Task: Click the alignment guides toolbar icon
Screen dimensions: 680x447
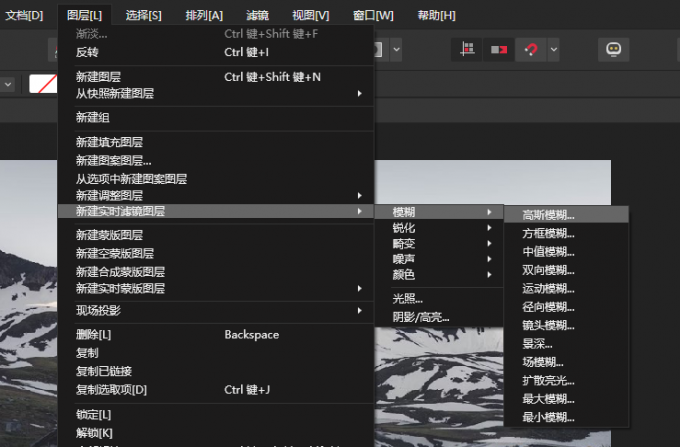Action: [467, 49]
